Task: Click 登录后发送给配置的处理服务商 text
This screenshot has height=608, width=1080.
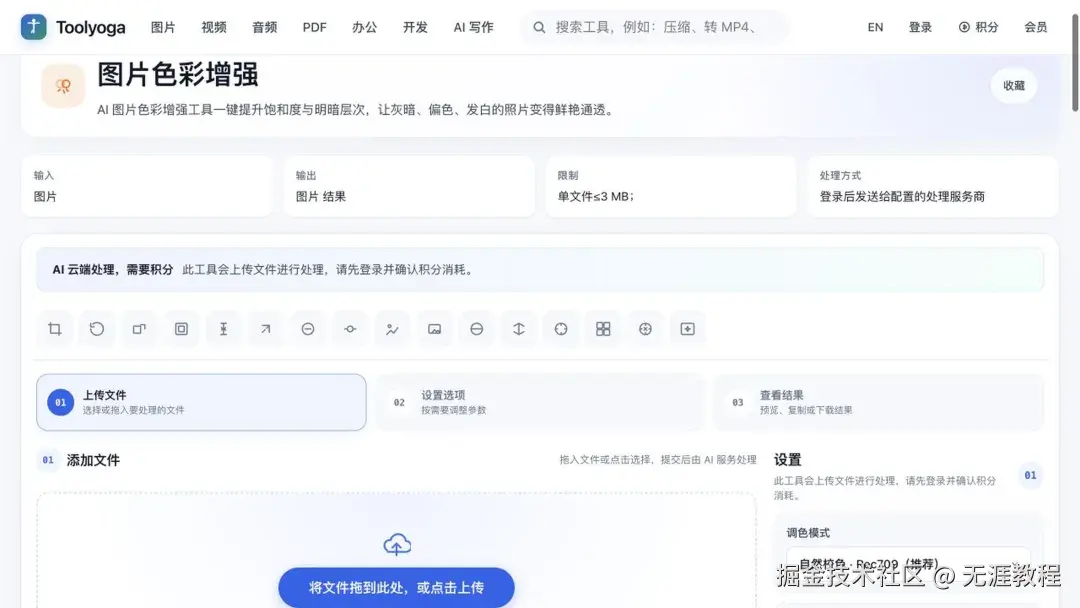Action: tap(902, 196)
